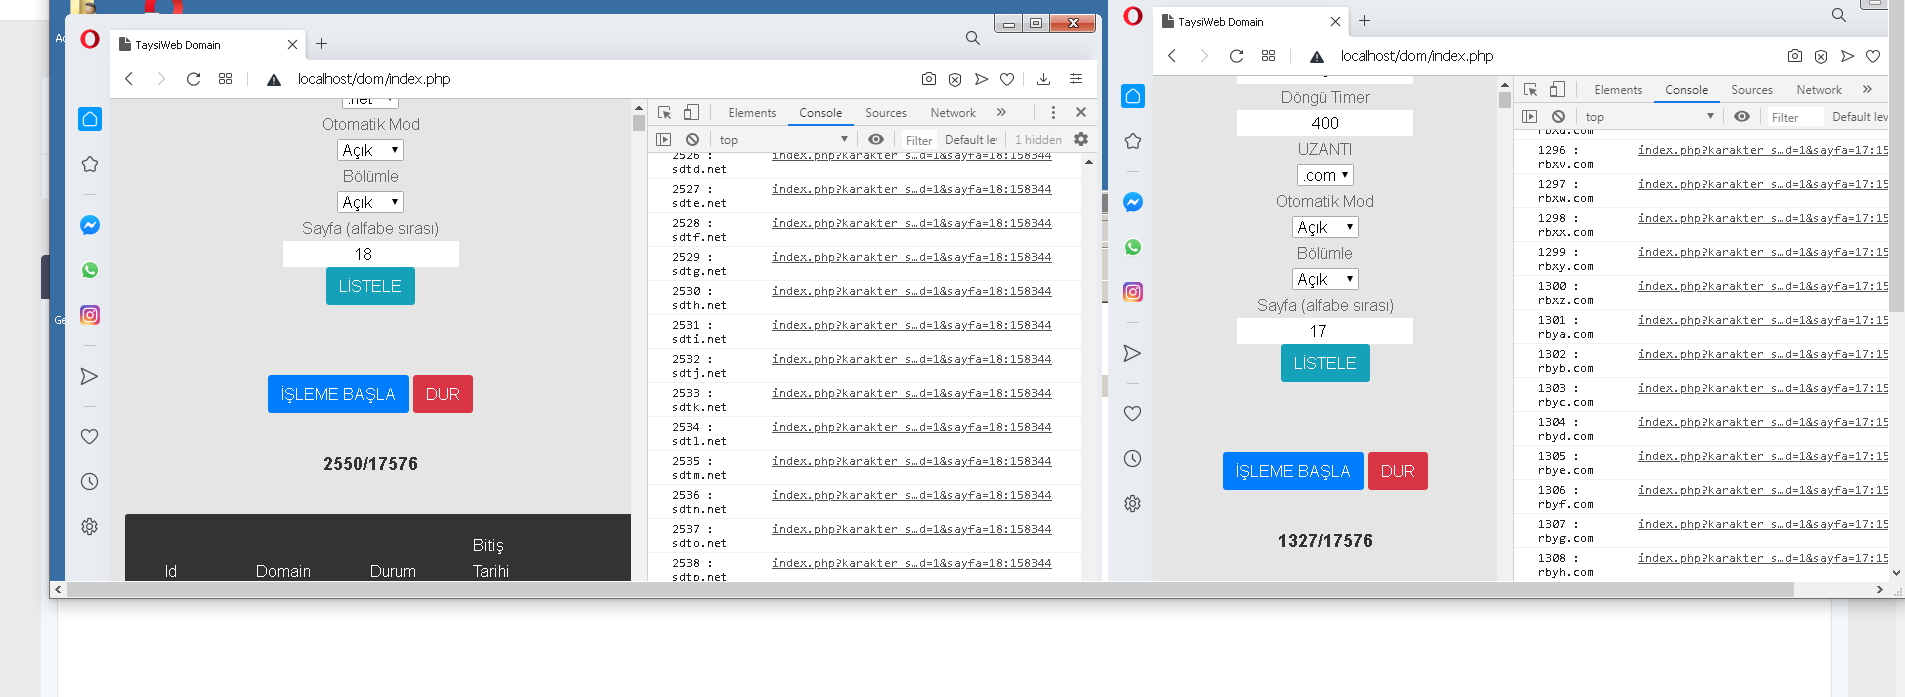
Task: Open easy setup icon in left window
Action: tap(1076, 79)
